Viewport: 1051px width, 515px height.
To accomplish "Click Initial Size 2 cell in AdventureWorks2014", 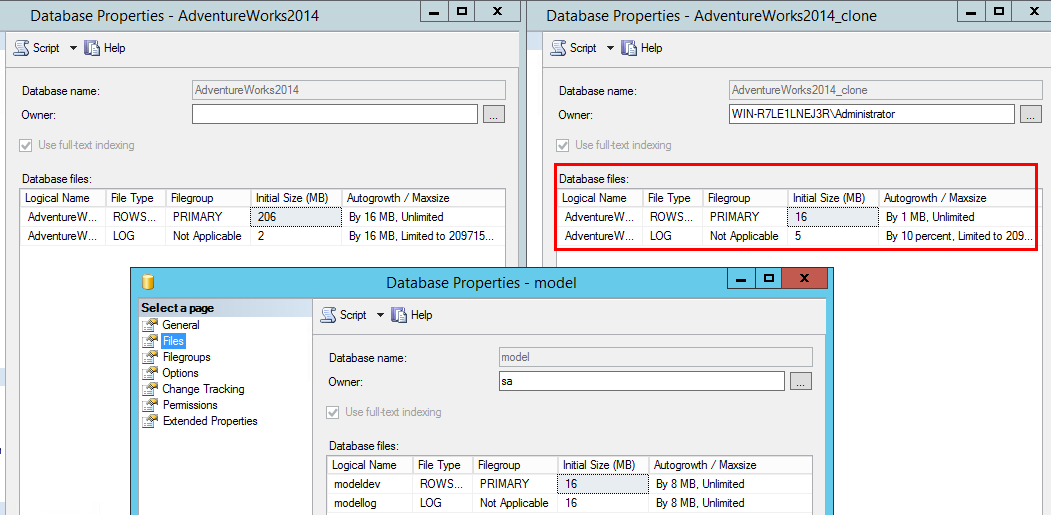I will (x=296, y=235).
